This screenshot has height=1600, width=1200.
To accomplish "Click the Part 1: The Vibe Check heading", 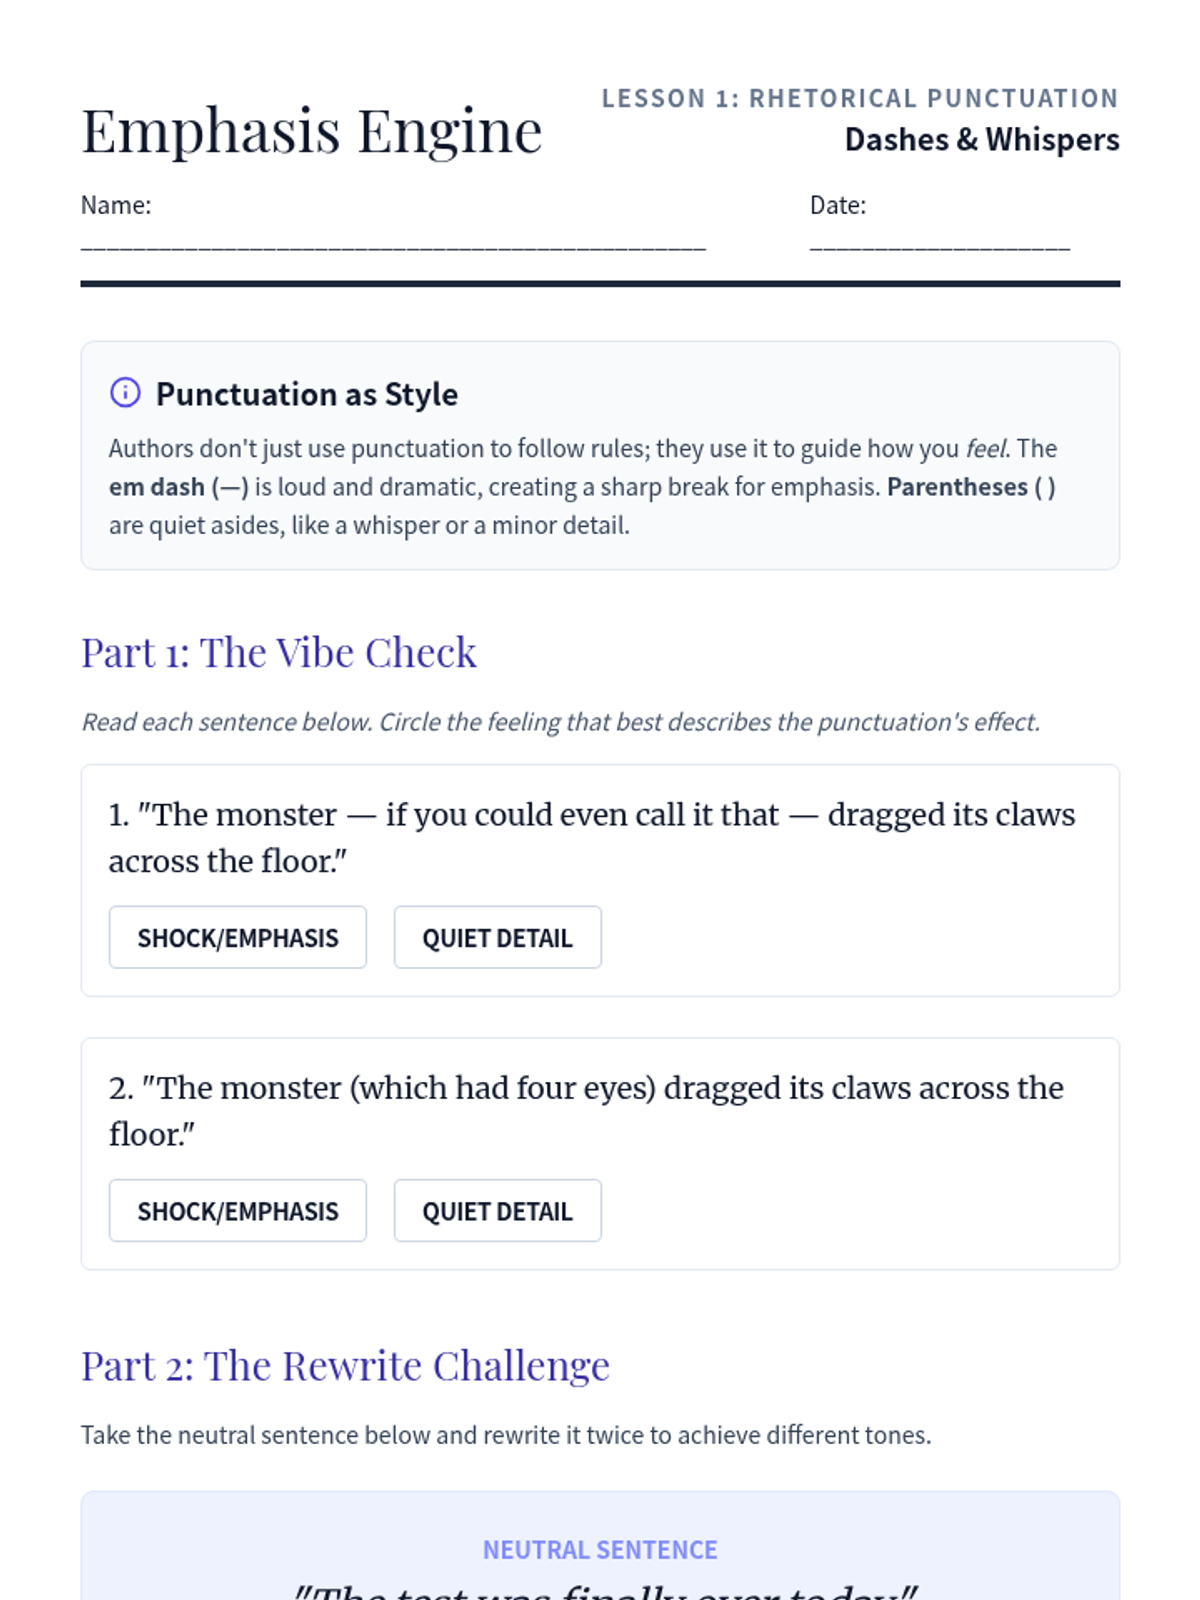I will (x=278, y=652).
